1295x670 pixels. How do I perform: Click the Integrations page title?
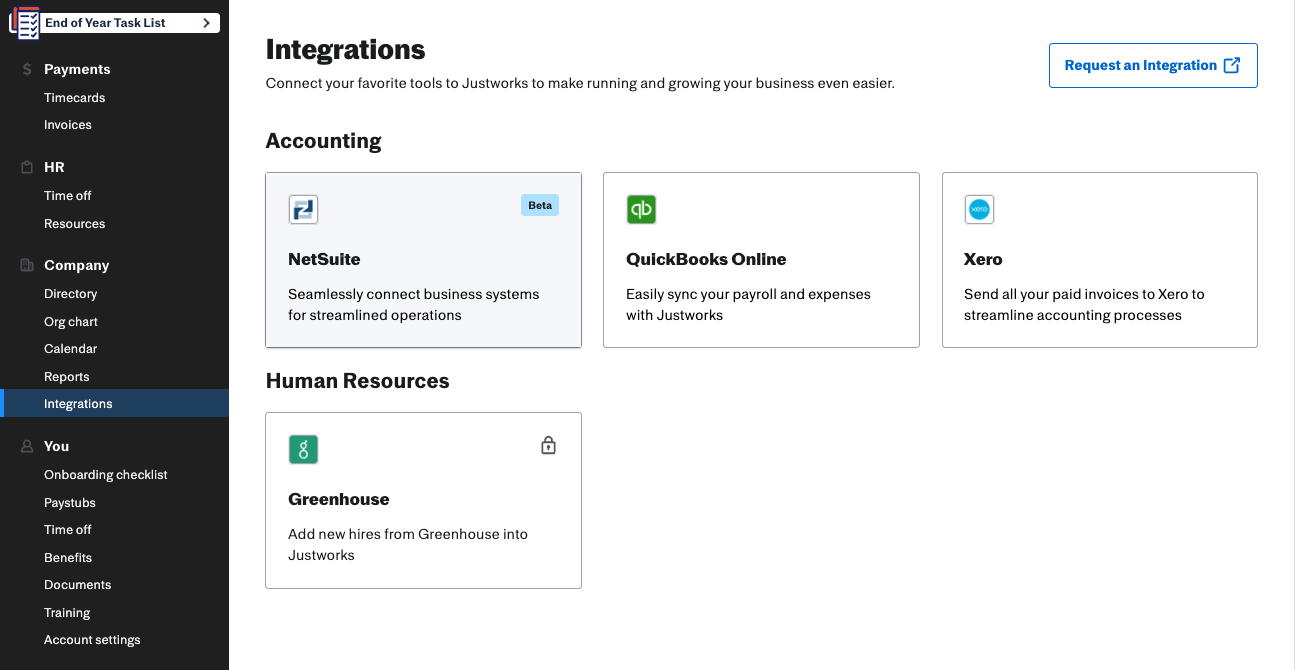click(346, 49)
